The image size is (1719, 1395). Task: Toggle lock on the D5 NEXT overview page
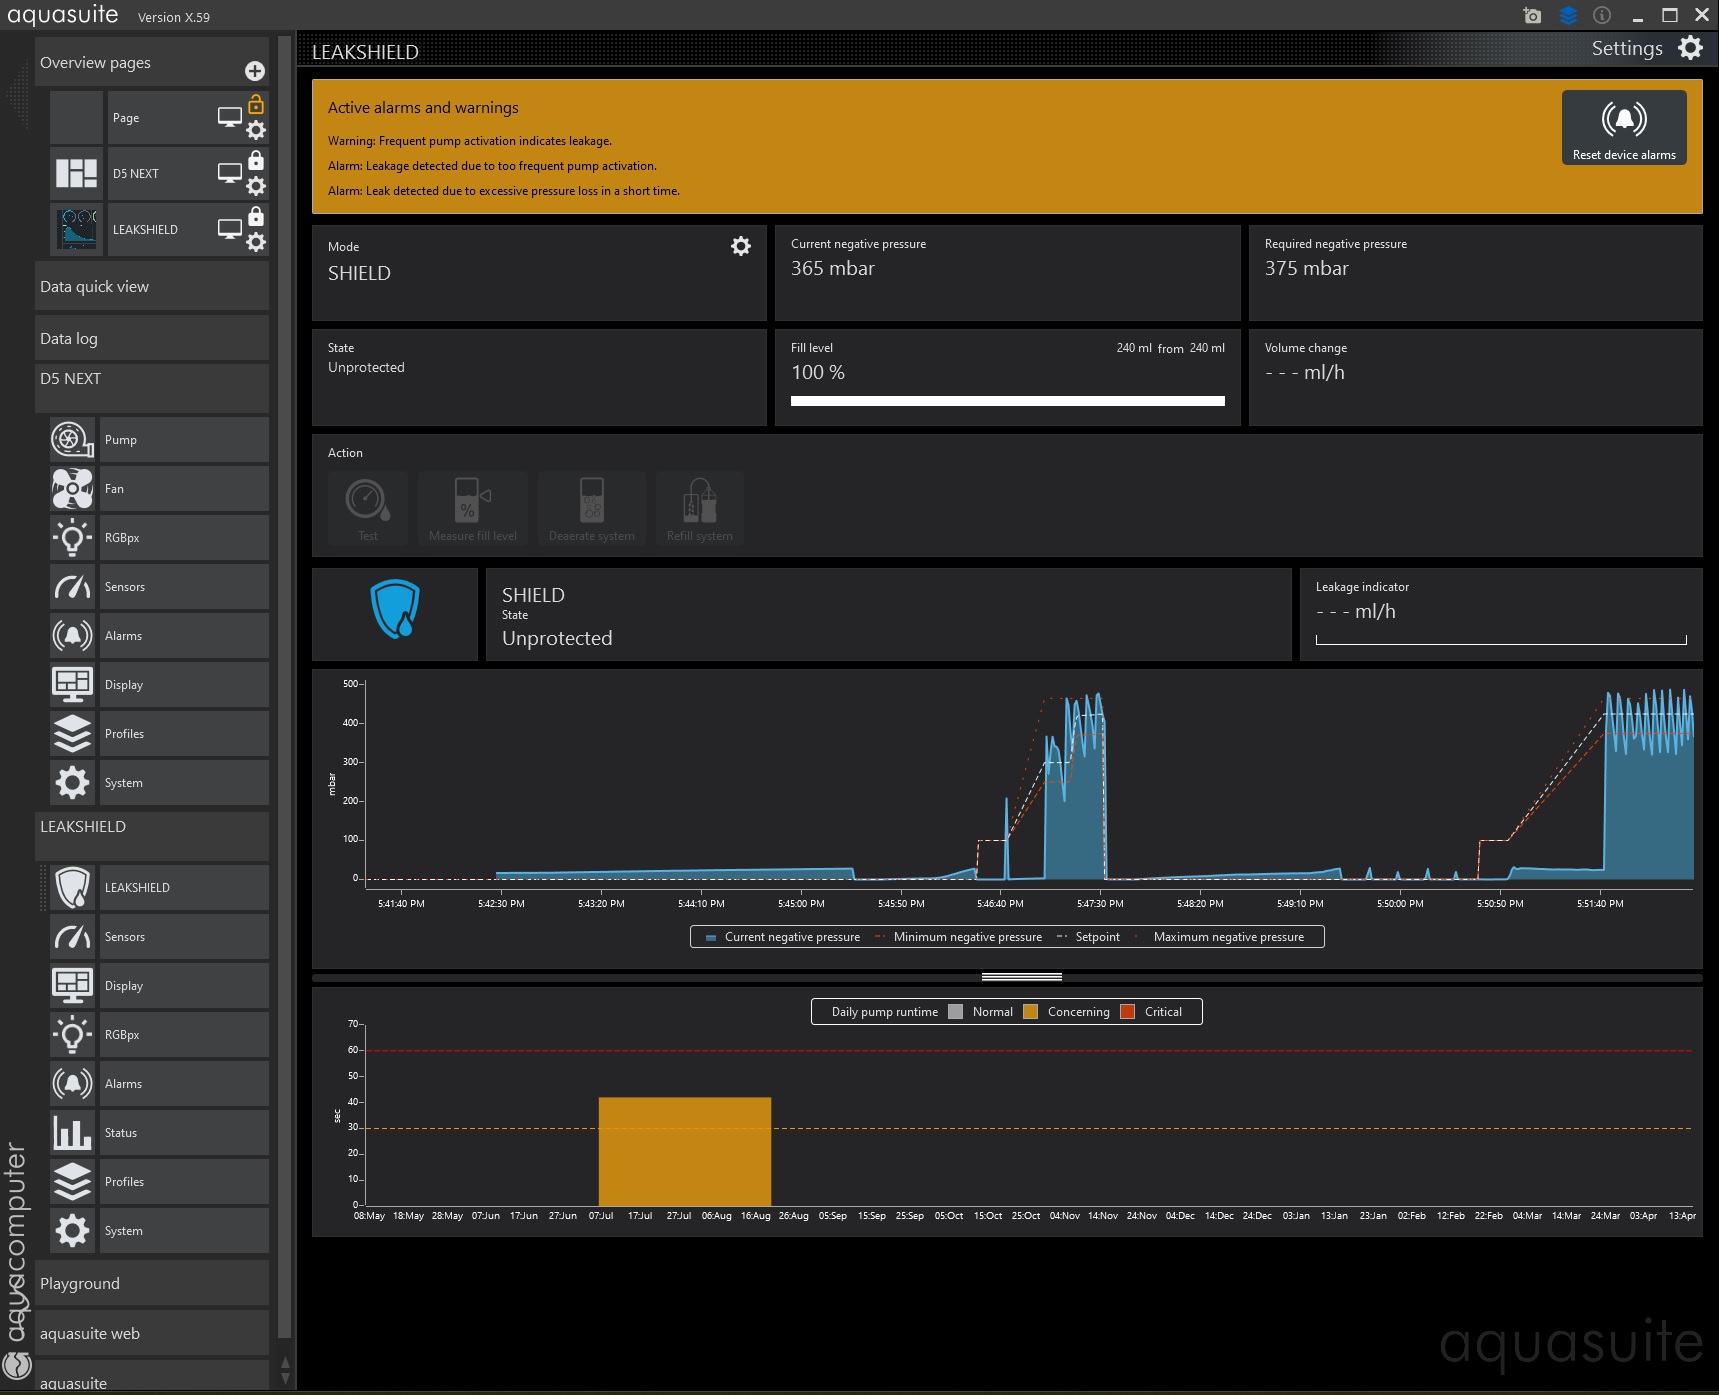pyautogui.click(x=256, y=161)
